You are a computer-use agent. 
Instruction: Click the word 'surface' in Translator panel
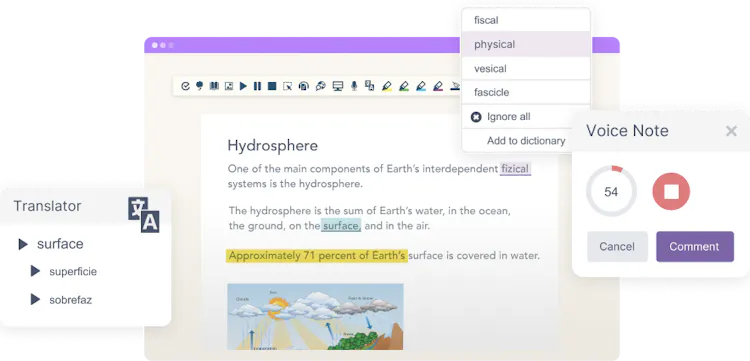[60, 244]
